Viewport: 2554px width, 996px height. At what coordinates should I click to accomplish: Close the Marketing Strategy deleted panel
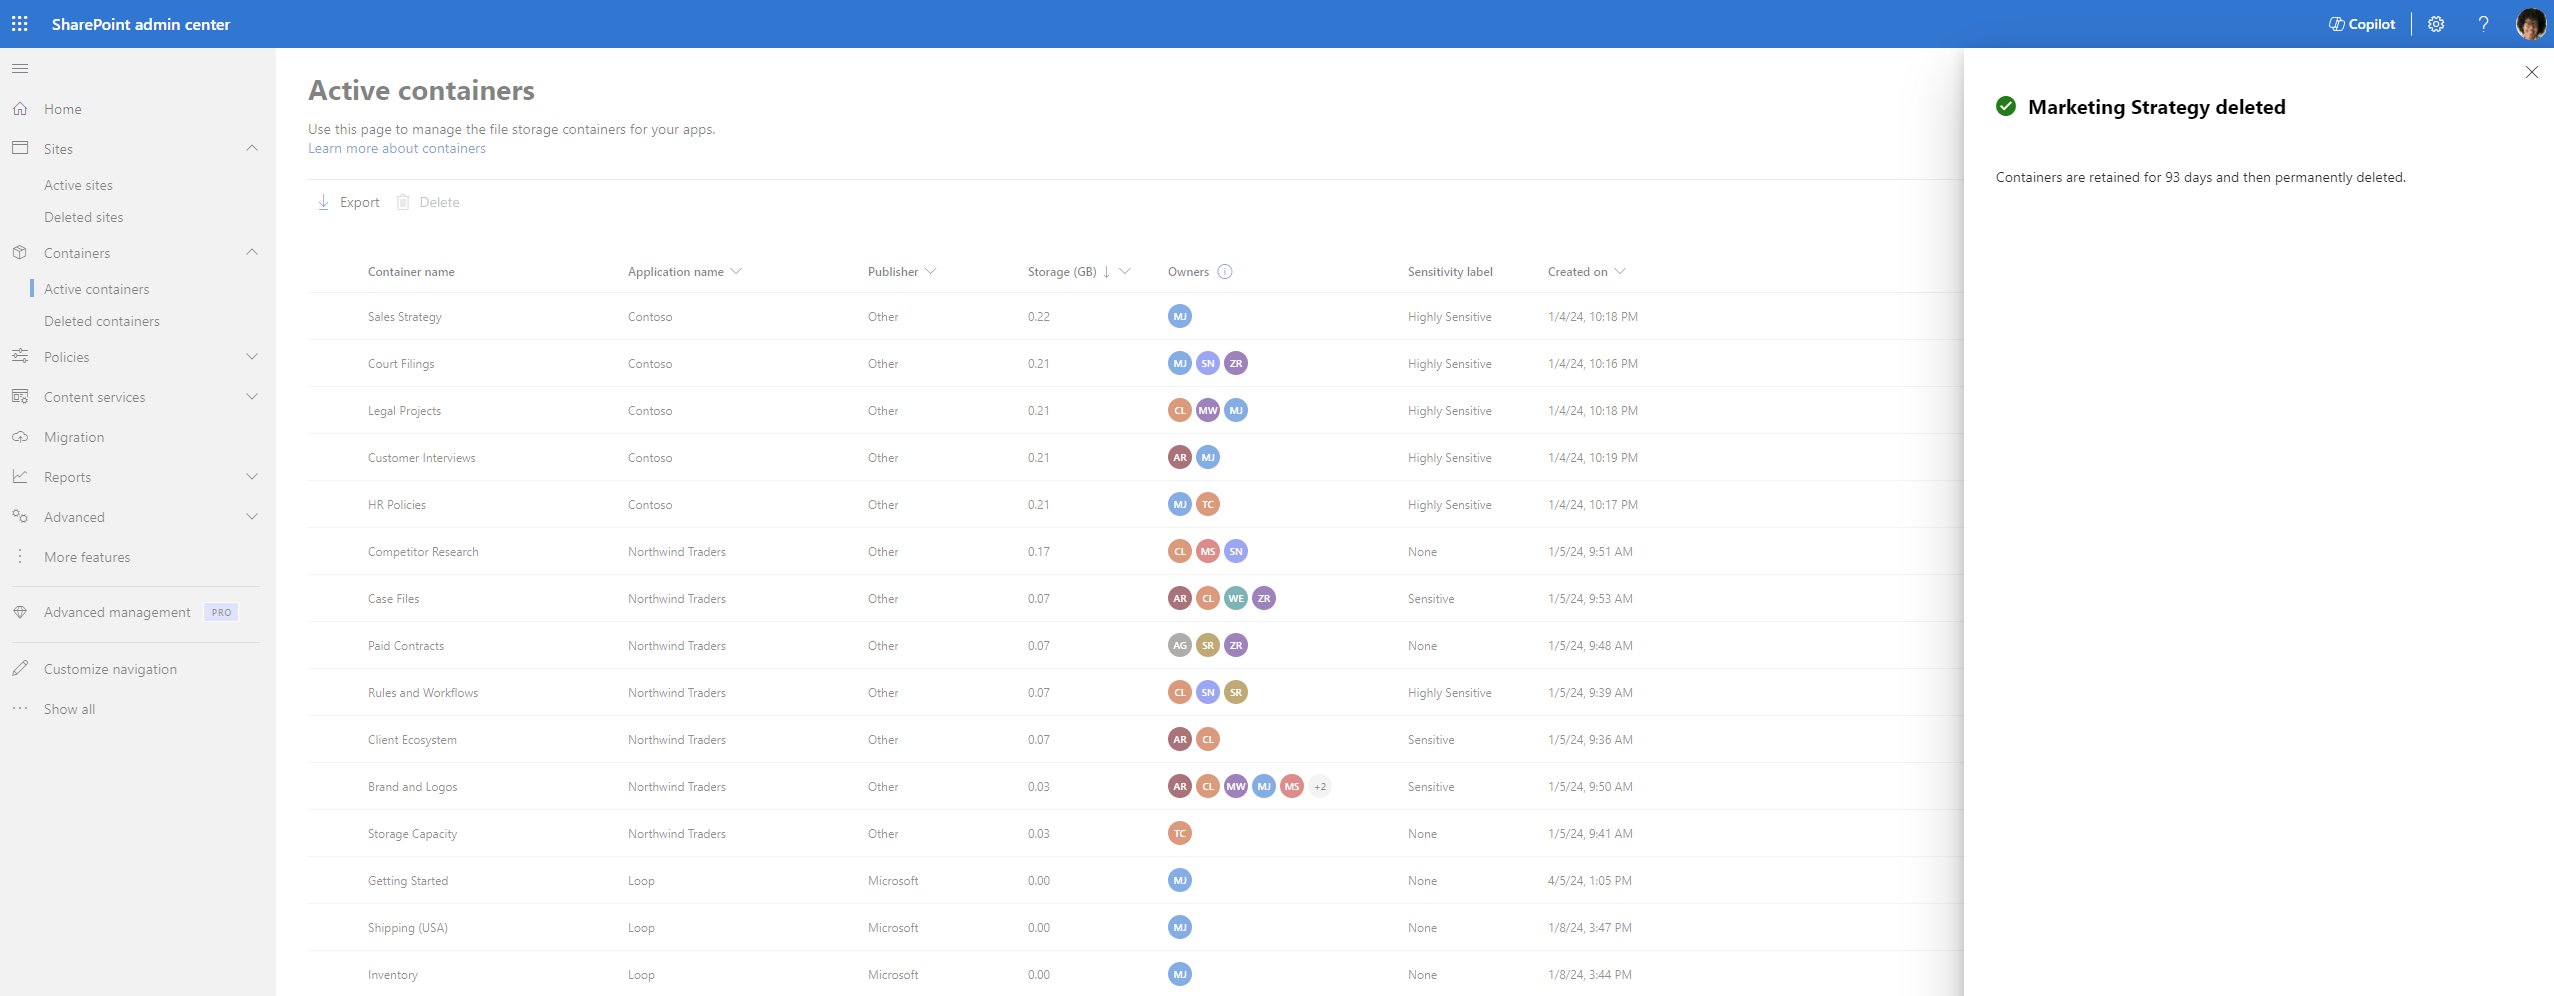pos(2531,72)
